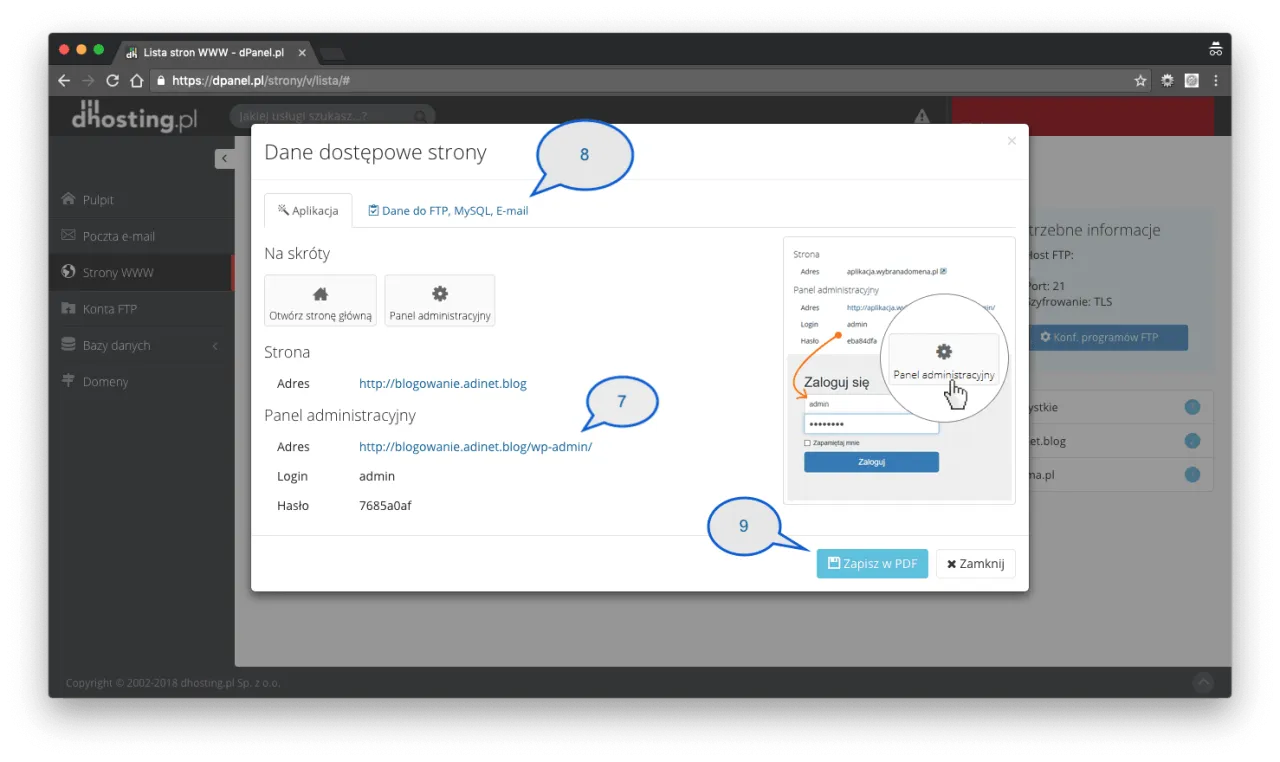Open Chrome's three-dot menu

[x=1216, y=81]
